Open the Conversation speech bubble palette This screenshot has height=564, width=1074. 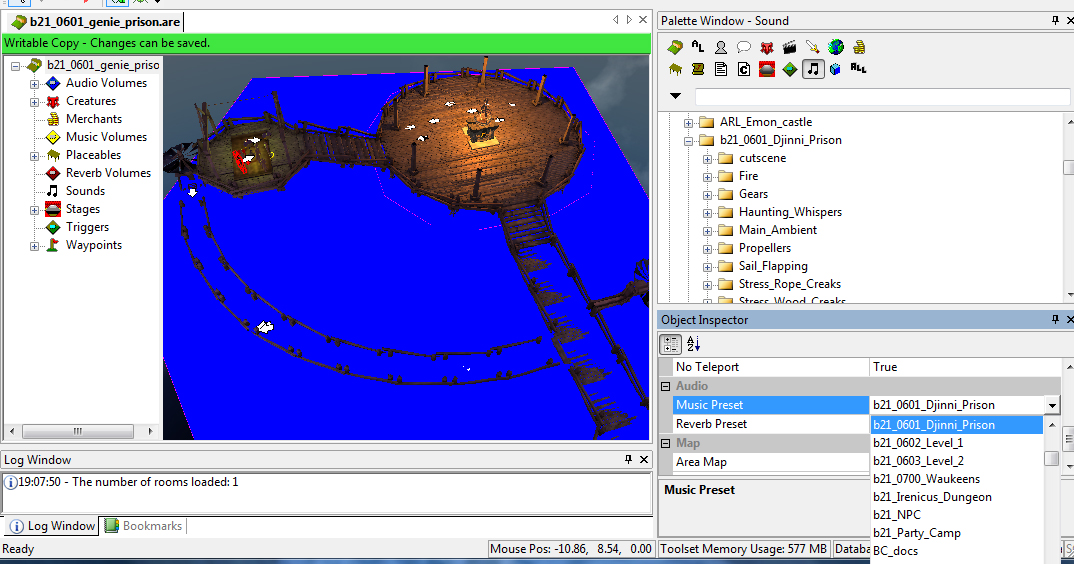click(743, 47)
